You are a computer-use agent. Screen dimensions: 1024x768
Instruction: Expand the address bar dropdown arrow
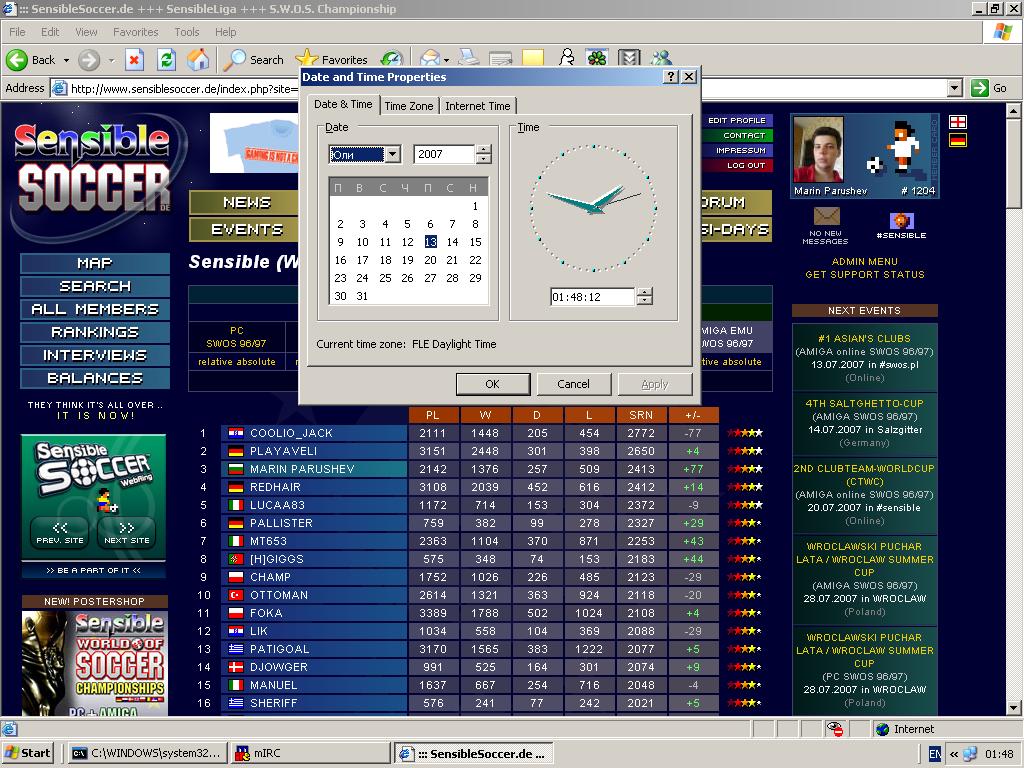954,88
